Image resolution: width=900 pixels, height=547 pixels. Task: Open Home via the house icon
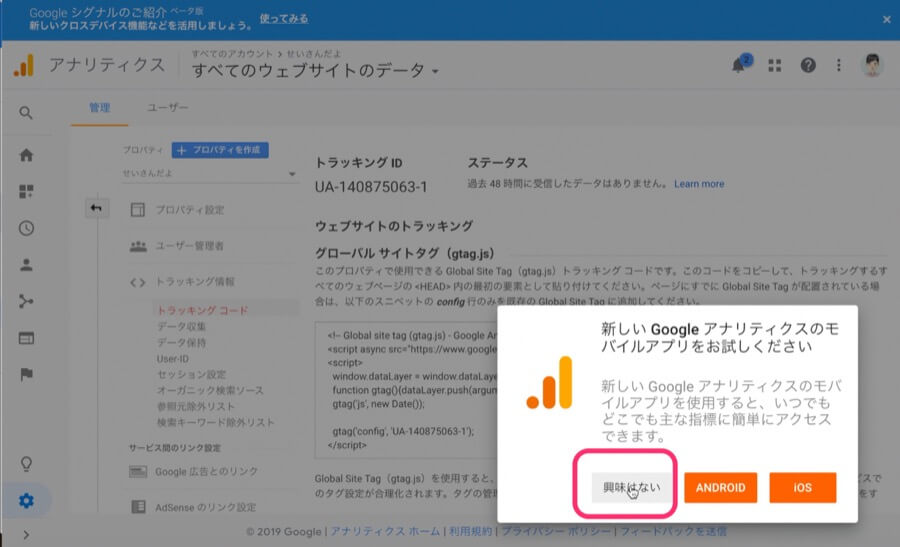coord(26,155)
